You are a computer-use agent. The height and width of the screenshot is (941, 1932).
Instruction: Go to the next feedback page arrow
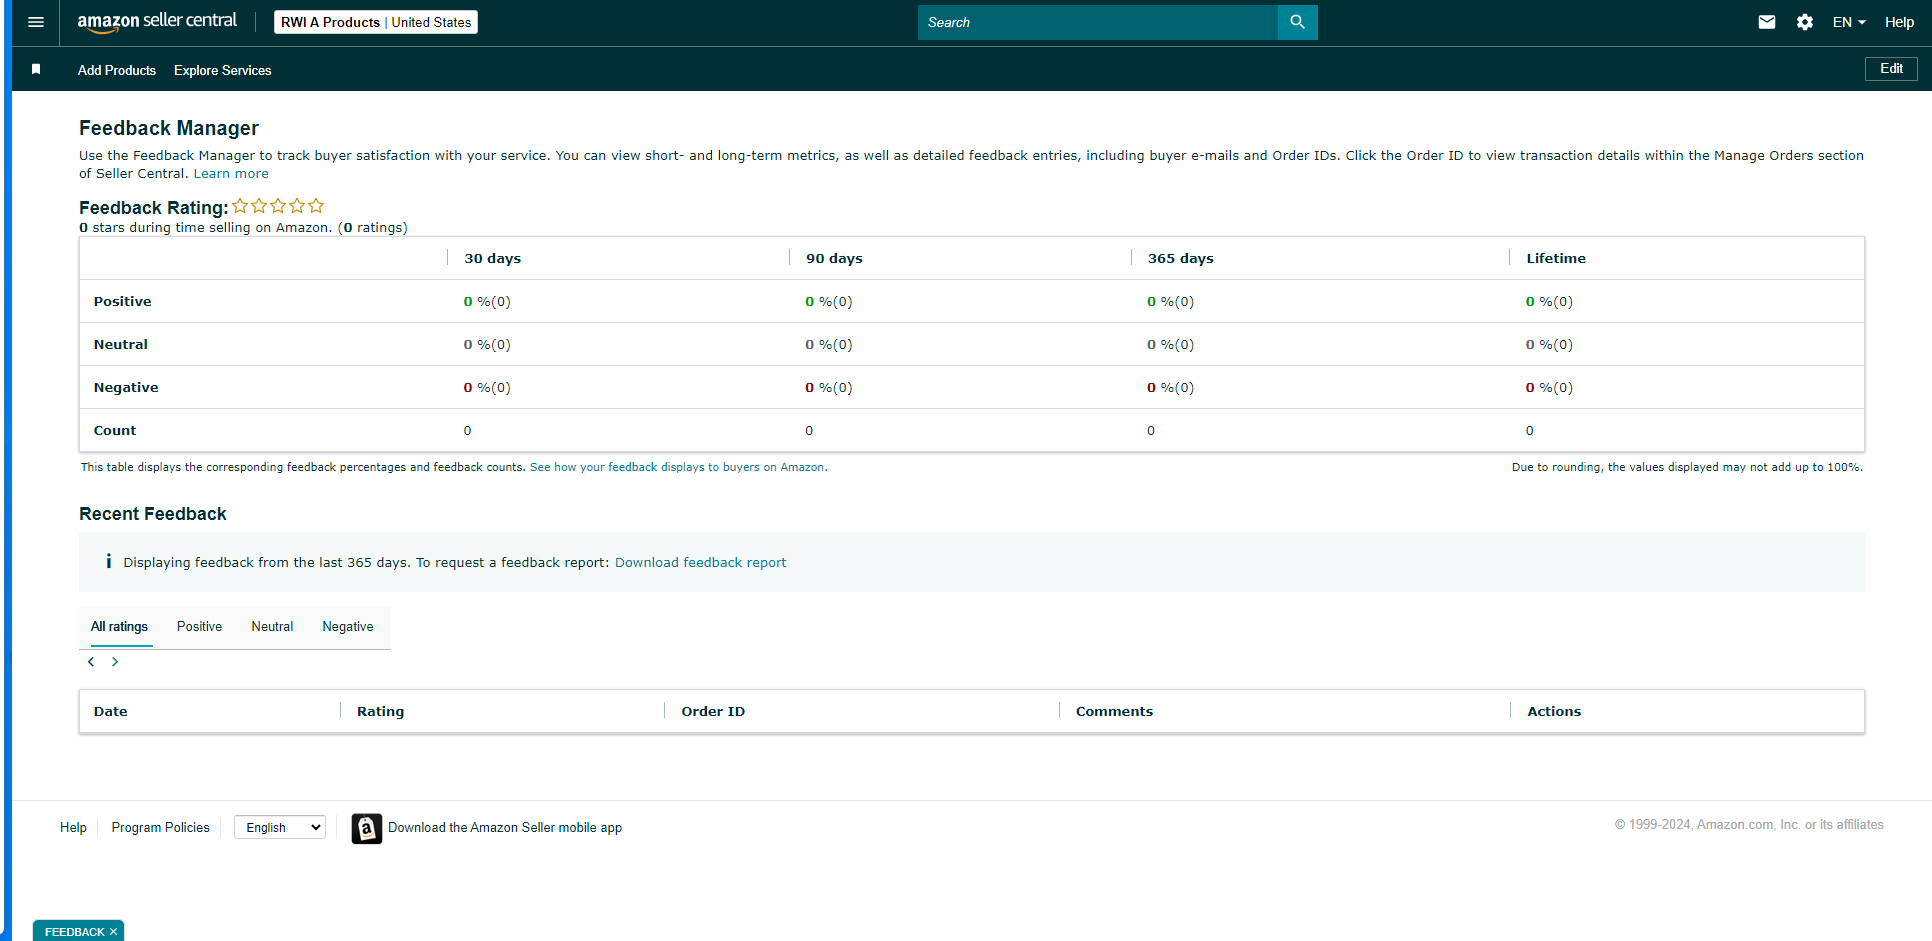coord(115,662)
